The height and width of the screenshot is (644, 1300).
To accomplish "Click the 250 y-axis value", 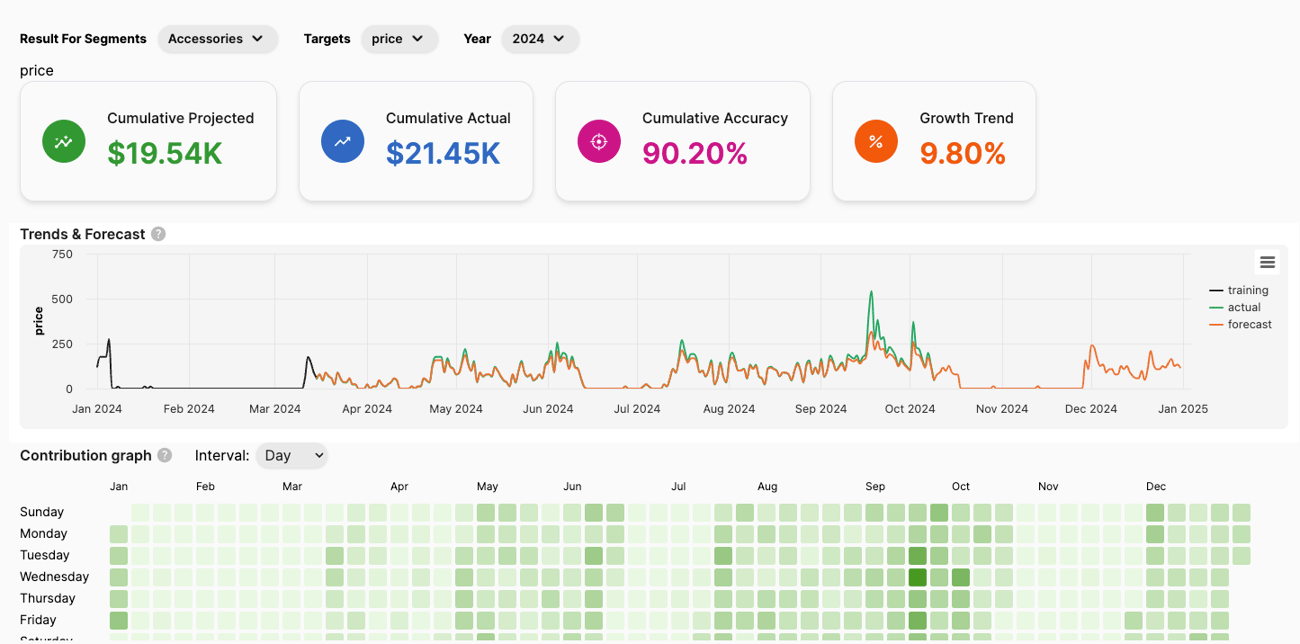I will click(x=62, y=344).
